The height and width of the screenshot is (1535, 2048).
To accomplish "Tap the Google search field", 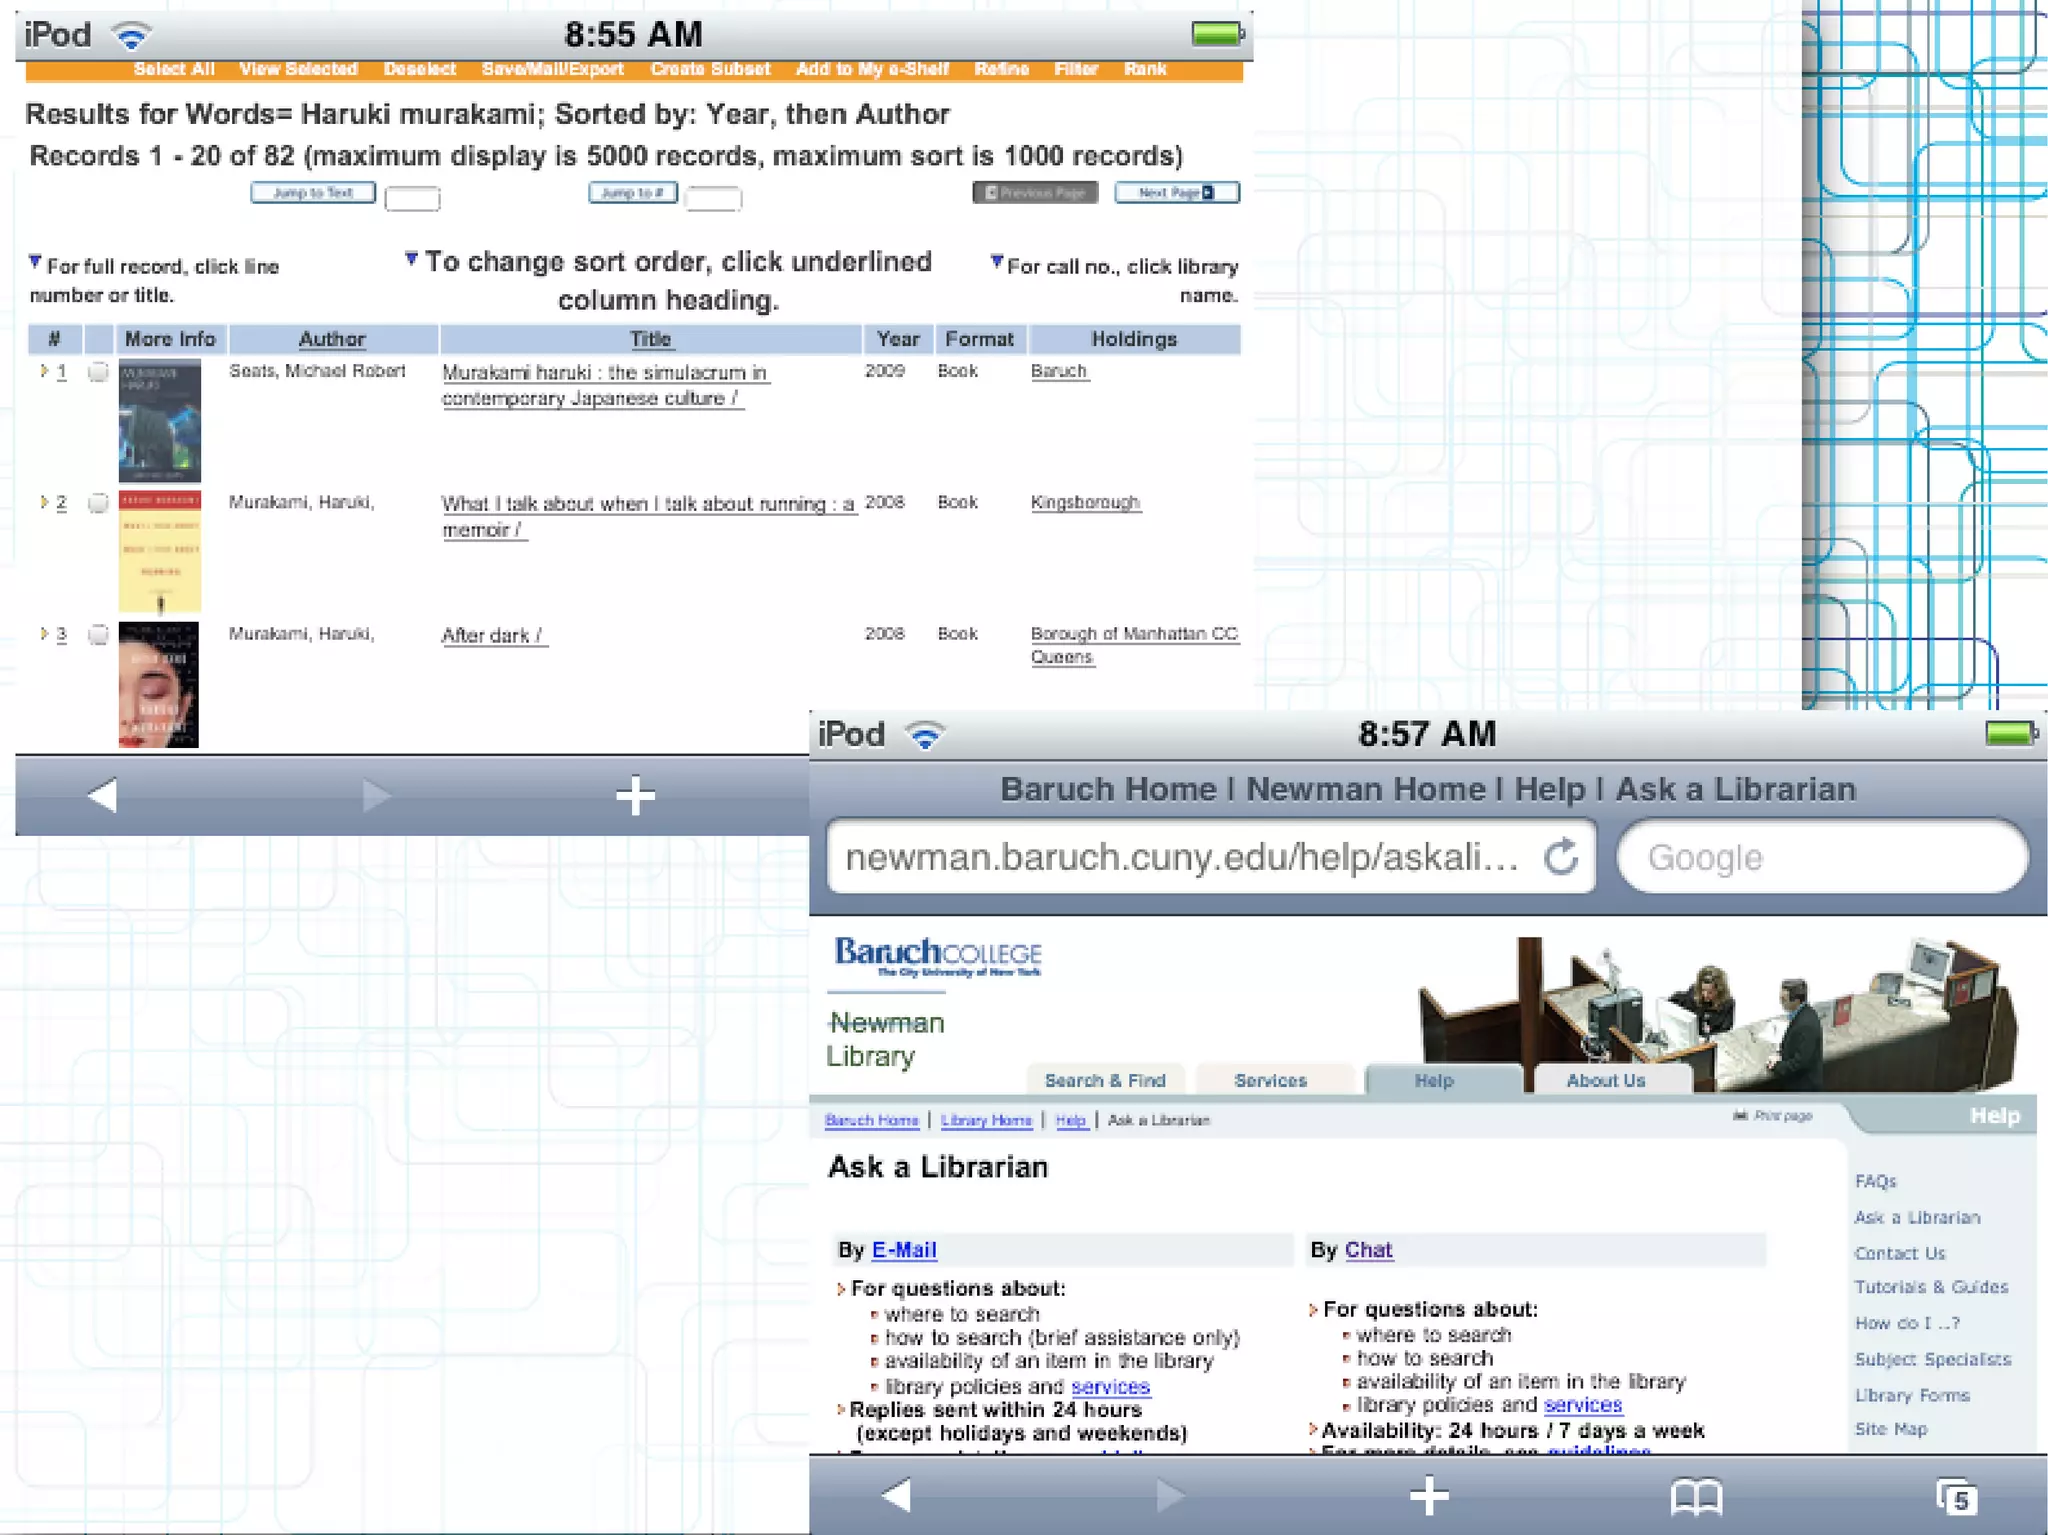I will (1822, 858).
